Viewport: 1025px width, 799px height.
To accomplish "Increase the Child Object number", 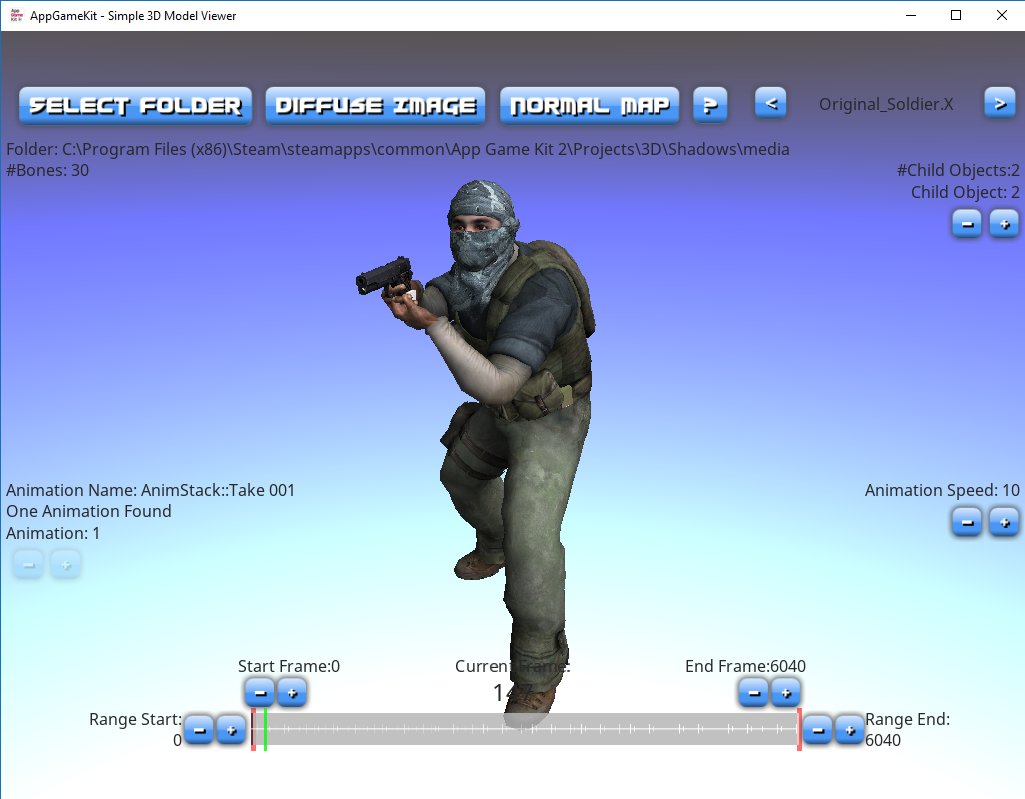I will coord(1004,224).
